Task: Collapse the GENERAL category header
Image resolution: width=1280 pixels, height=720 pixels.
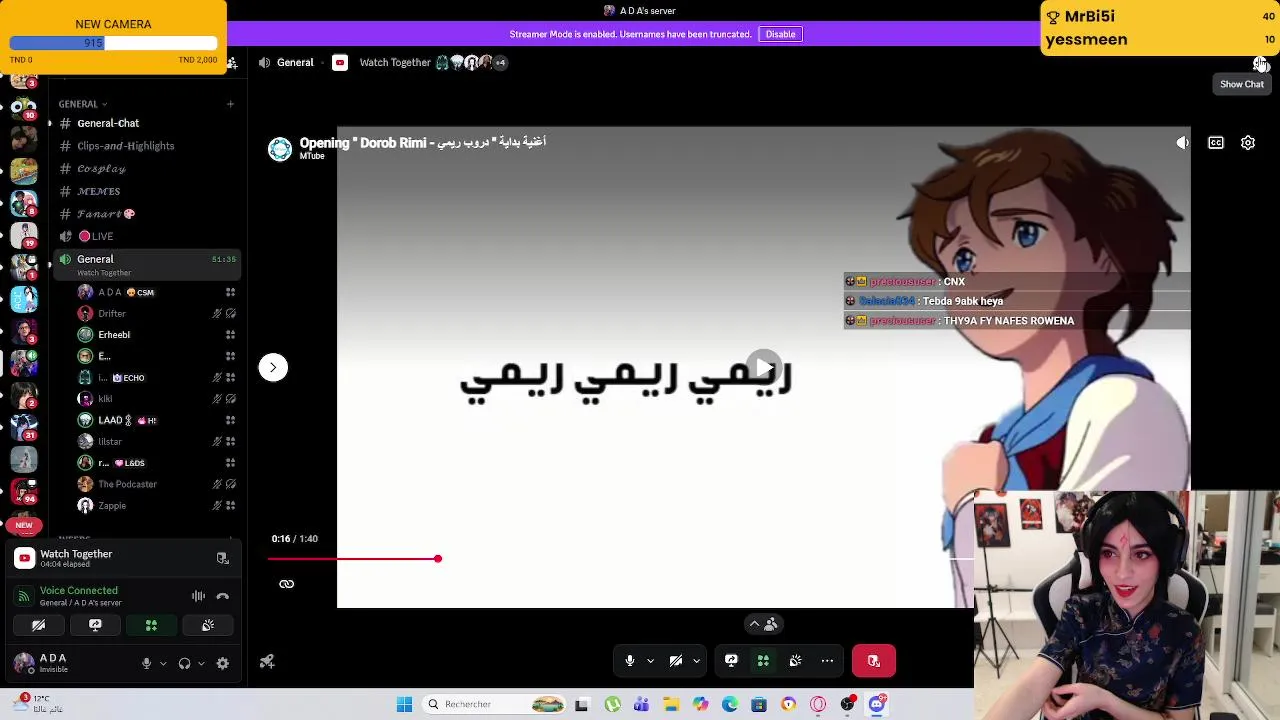Action: pos(82,104)
